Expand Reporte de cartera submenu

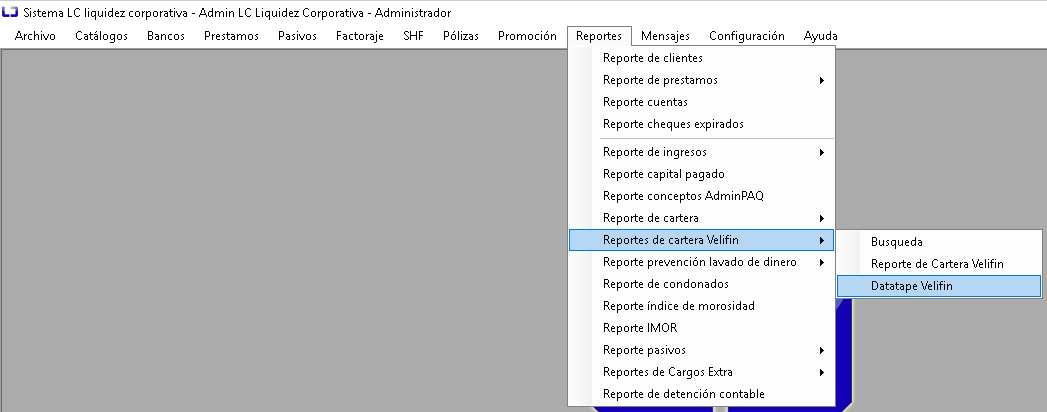(701, 218)
